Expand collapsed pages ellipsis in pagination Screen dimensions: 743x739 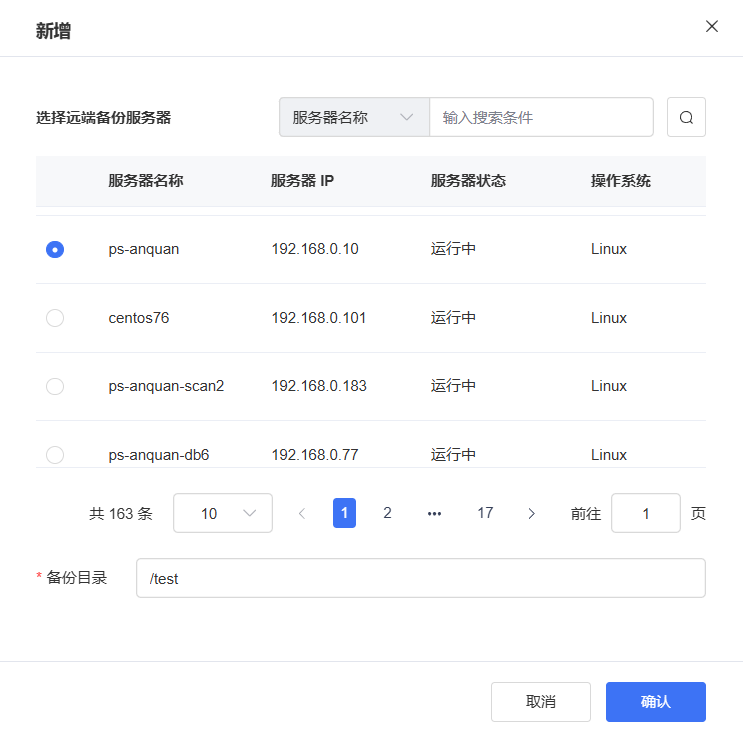tap(434, 513)
